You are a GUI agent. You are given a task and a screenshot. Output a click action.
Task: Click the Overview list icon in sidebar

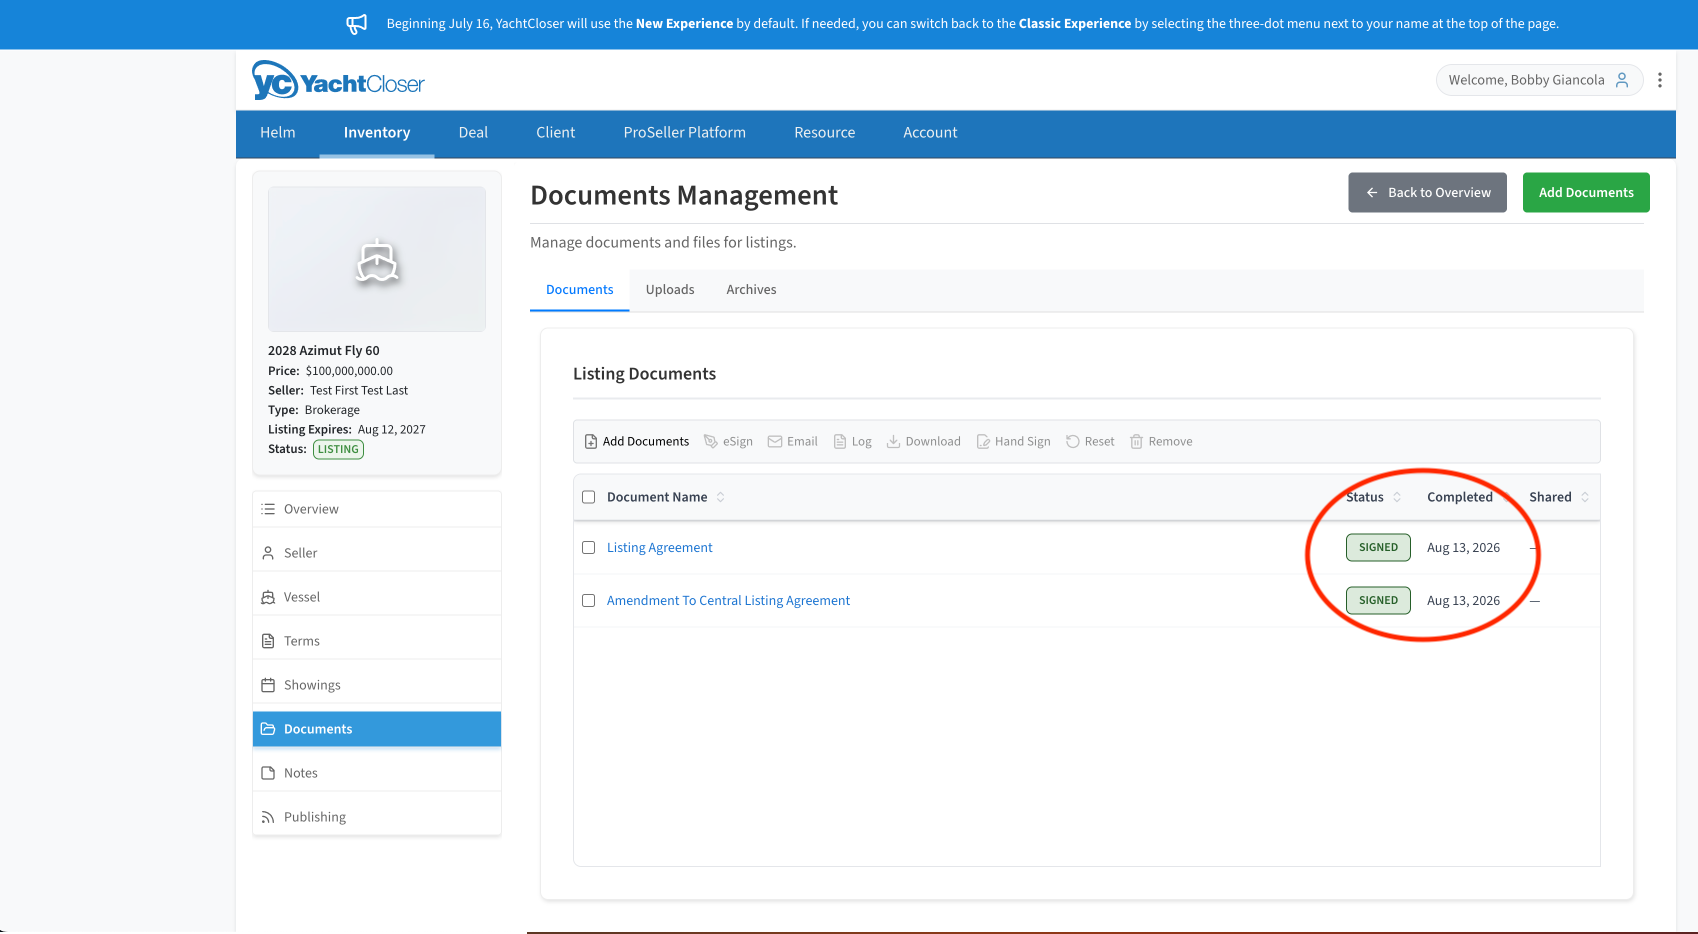[x=268, y=509]
